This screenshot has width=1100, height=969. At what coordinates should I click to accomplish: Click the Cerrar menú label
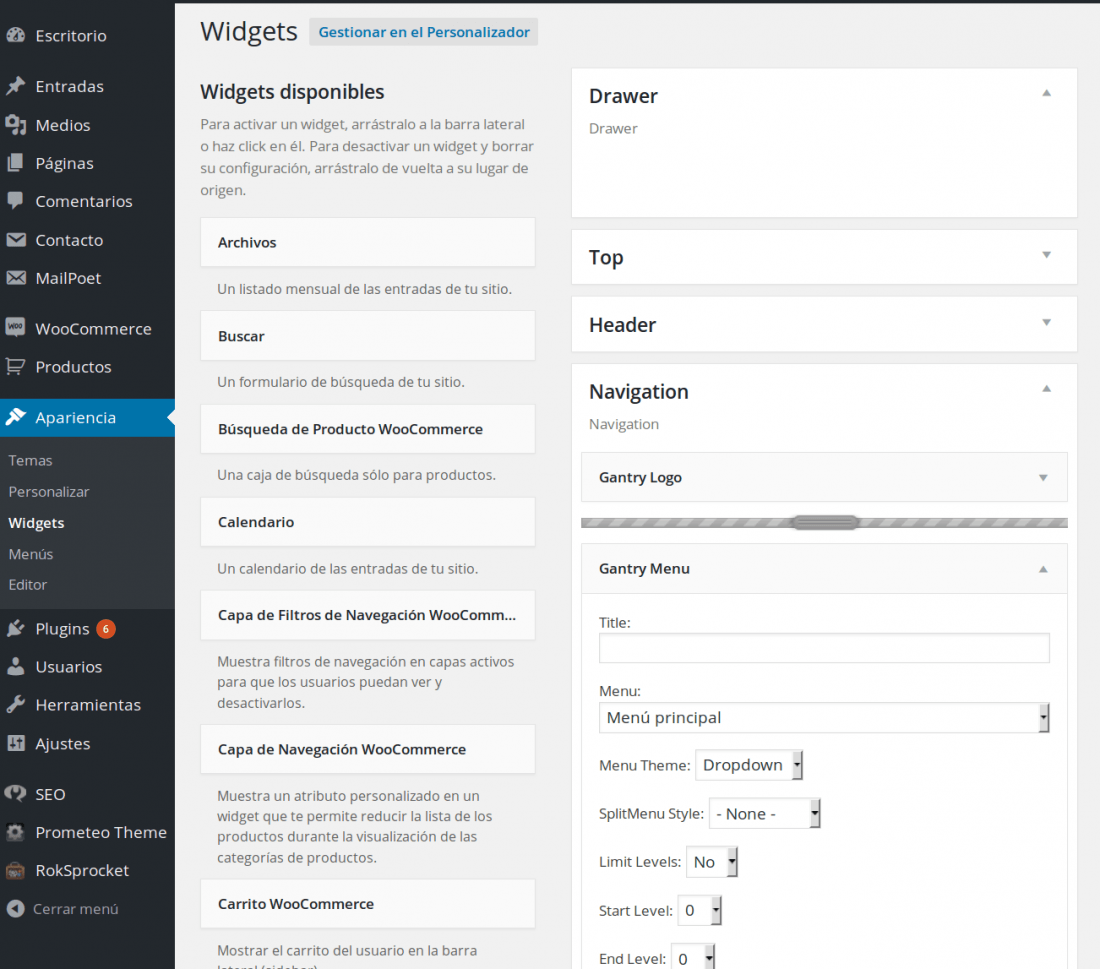(76, 909)
